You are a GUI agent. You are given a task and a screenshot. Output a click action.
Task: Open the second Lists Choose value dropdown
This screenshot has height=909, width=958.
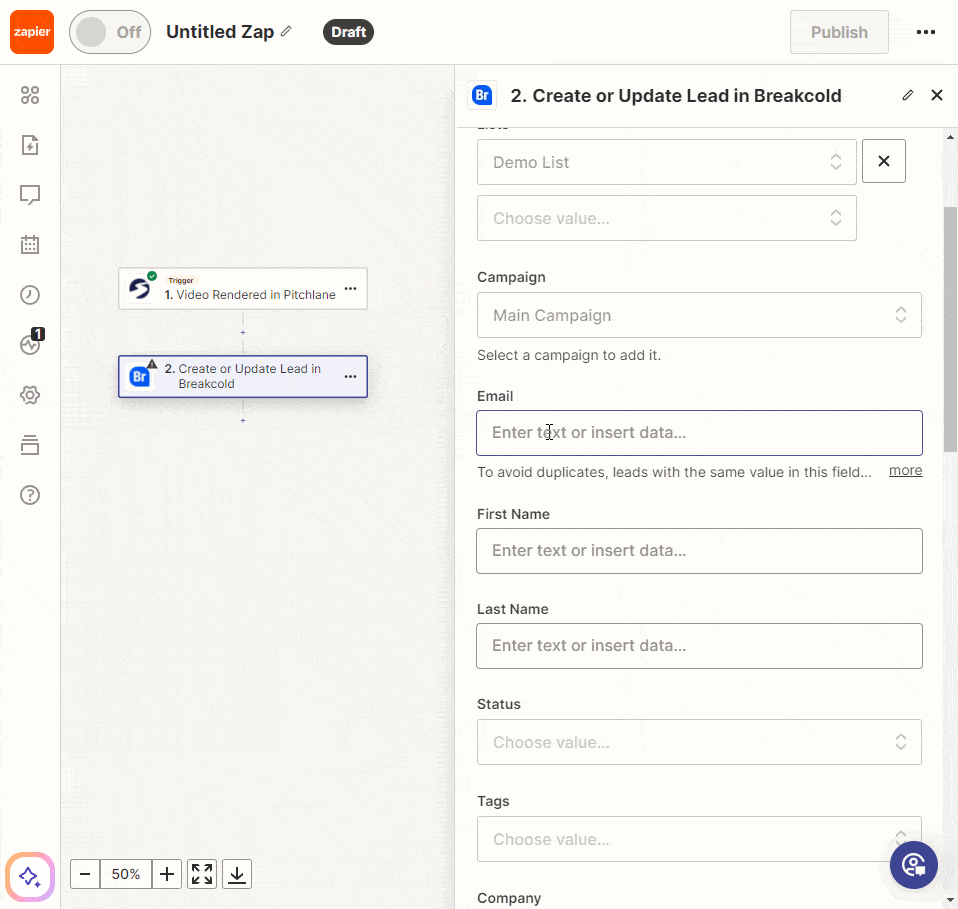[667, 218]
